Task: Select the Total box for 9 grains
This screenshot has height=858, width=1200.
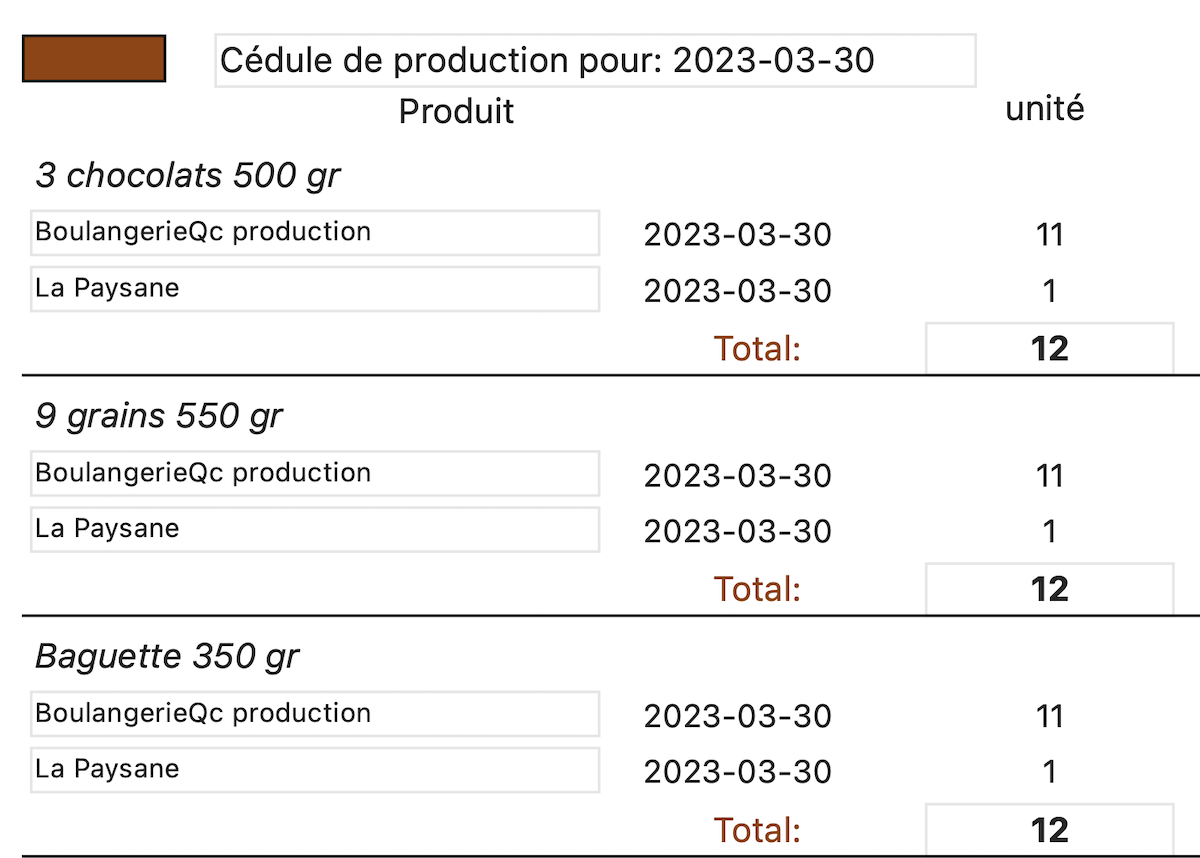Action: coord(1049,589)
